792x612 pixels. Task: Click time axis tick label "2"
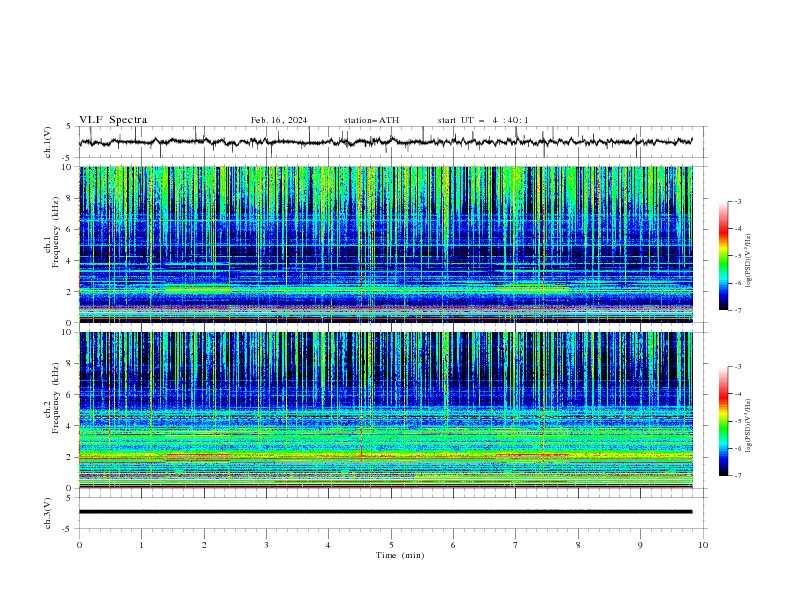tap(204, 545)
